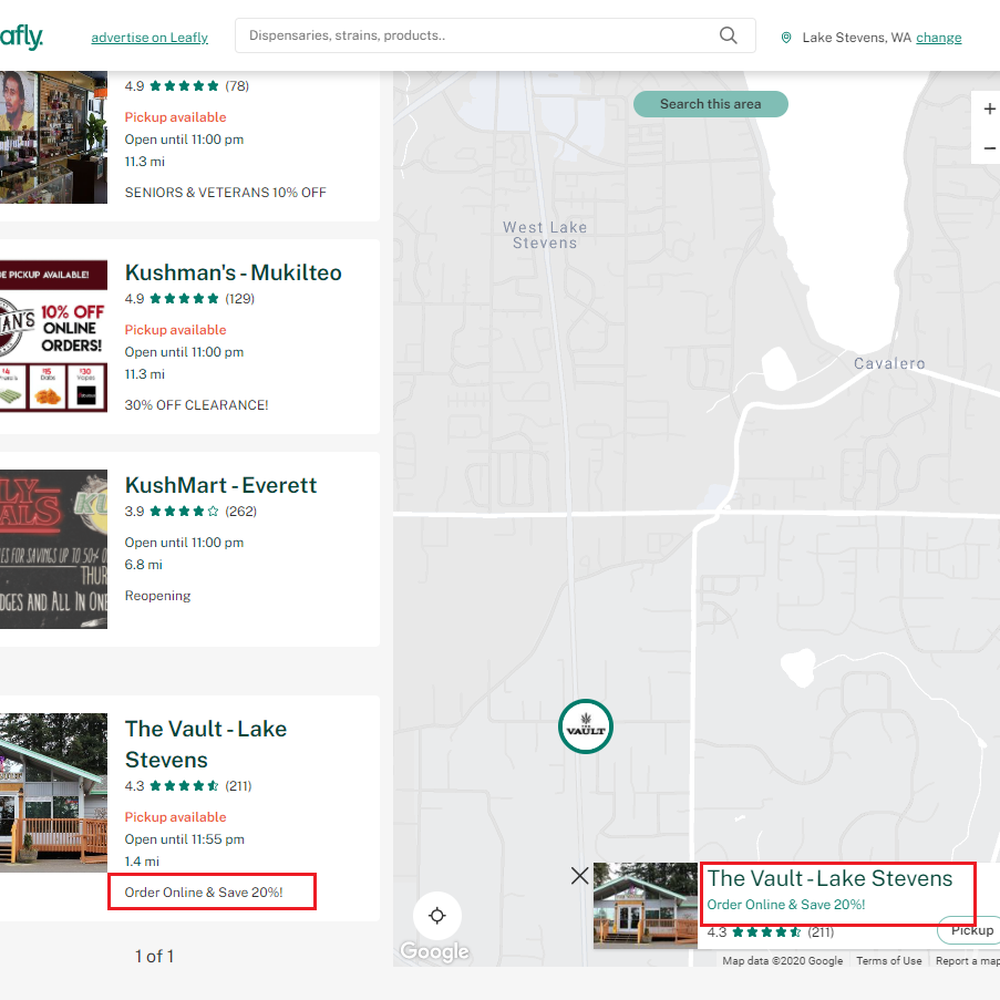This screenshot has width=1000, height=1000.
Task: Click Open until 11:55 pm text
Action: point(184,839)
